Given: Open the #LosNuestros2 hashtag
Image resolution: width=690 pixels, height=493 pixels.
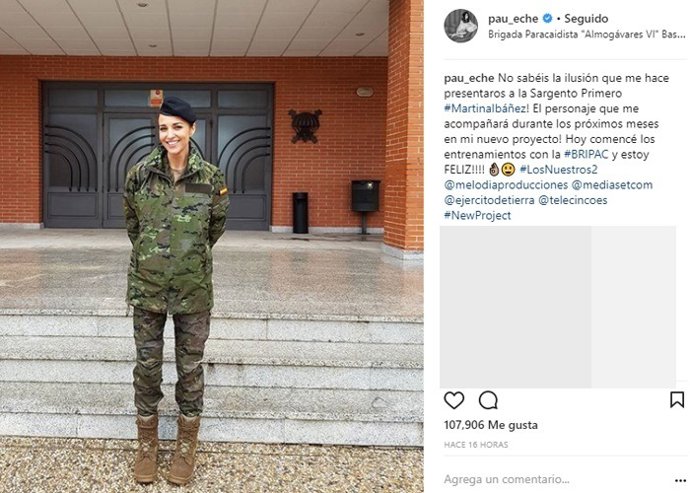Looking at the screenshot, I should (x=558, y=169).
